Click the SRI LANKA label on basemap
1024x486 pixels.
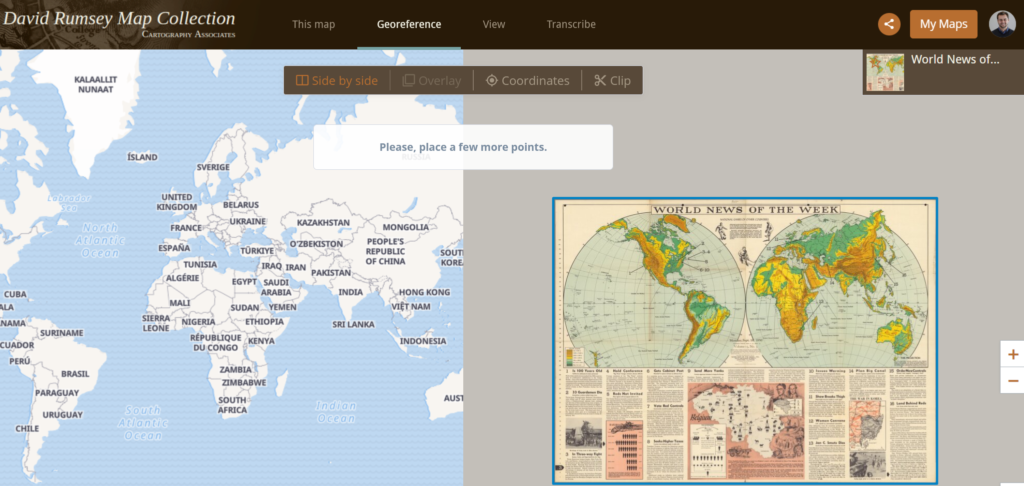coord(353,325)
